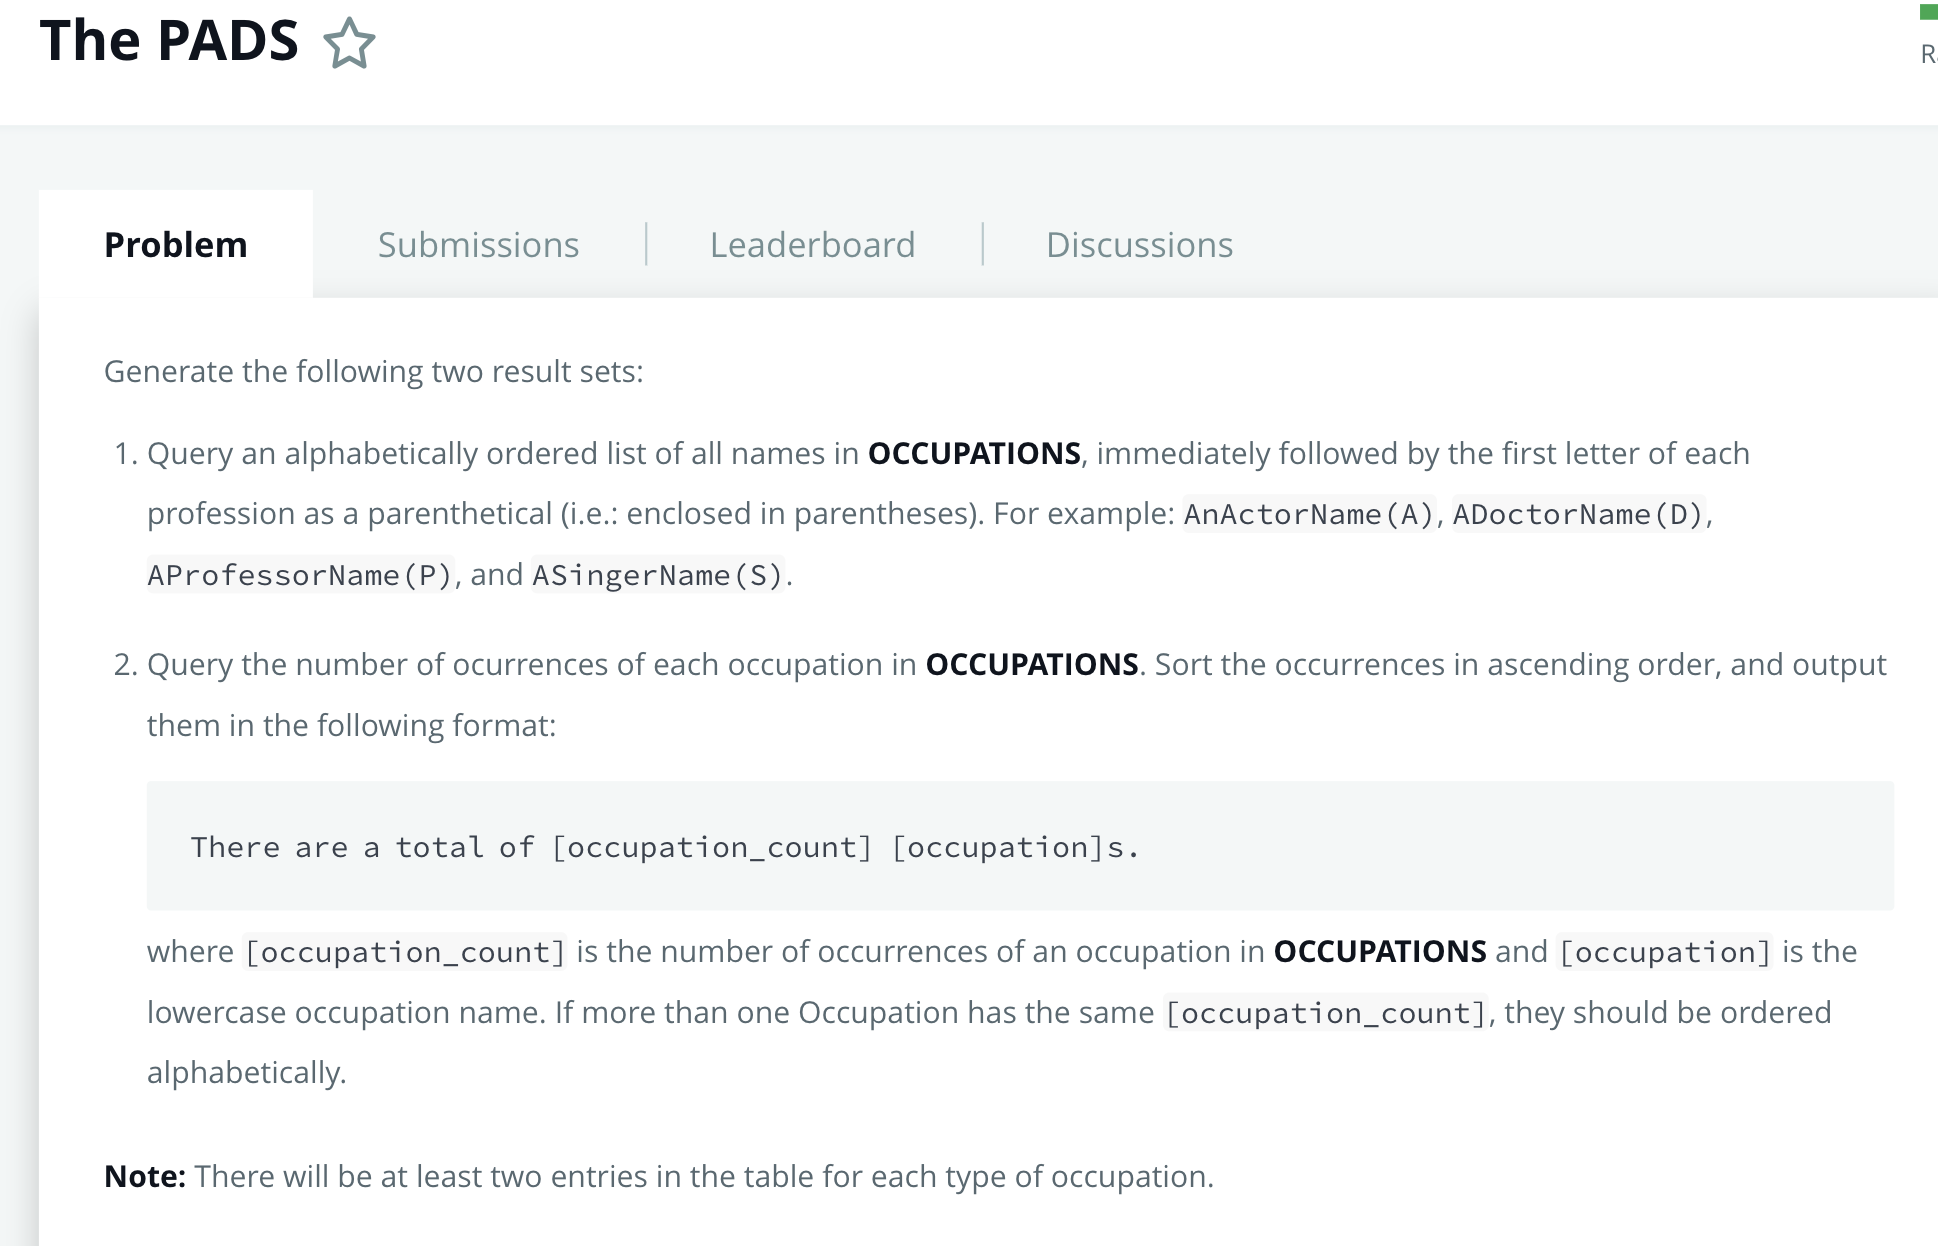Click the inline [occupation] code snippet
The width and height of the screenshot is (1938, 1246).
pos(1665,952)
